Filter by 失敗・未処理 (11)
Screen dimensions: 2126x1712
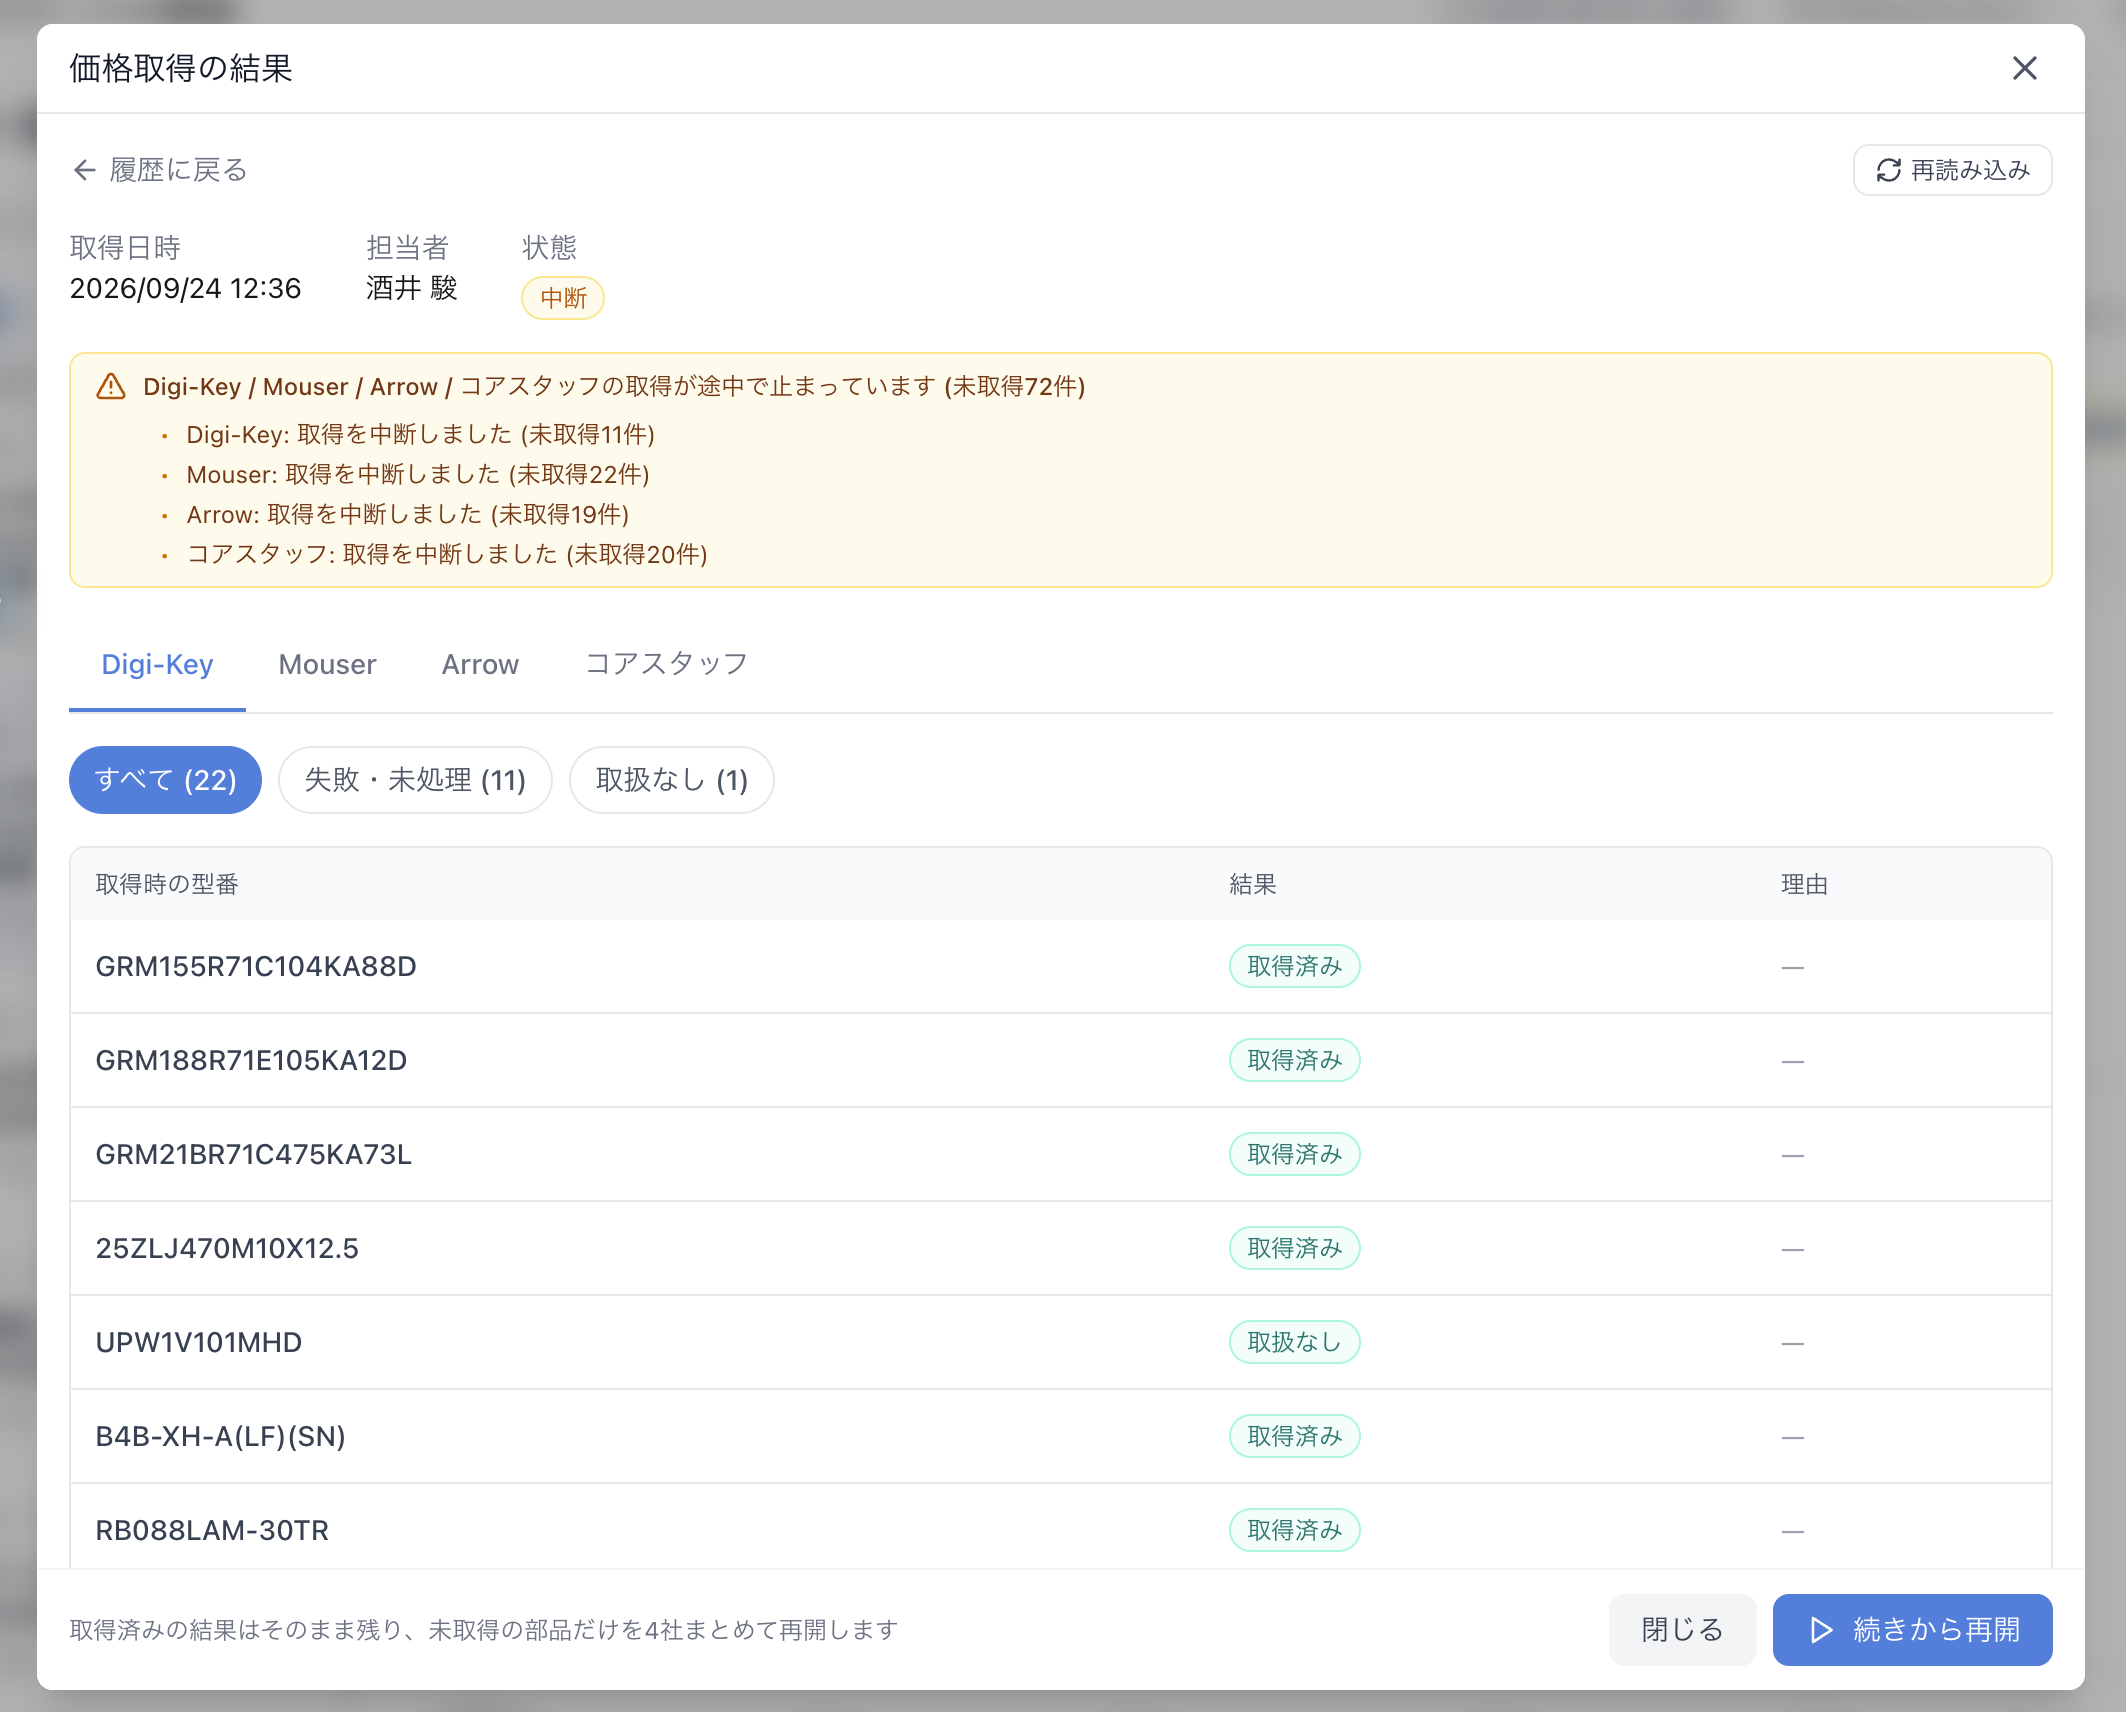tap(415, 780)
